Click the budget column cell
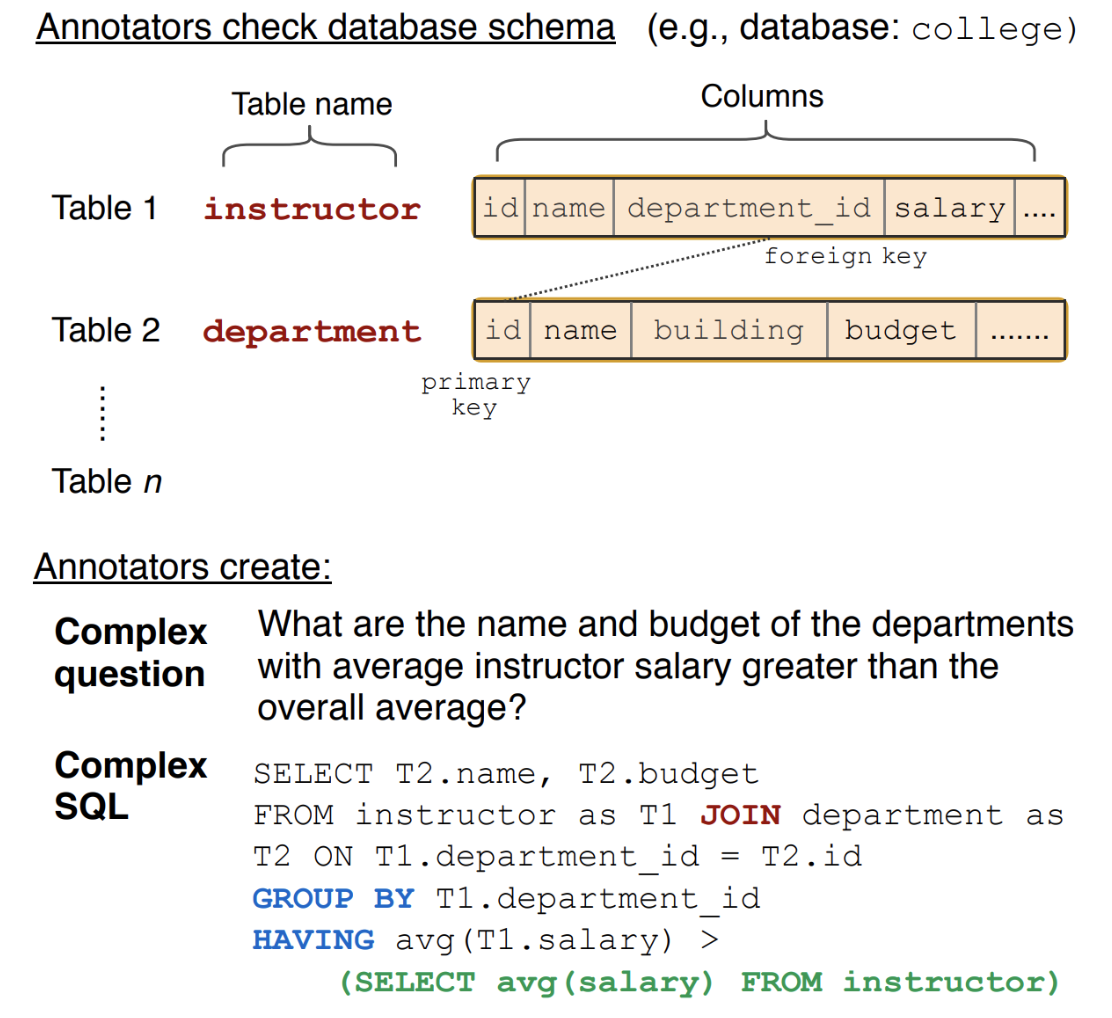Viewport: 1112px width, 1018px height. pos(900,330)
